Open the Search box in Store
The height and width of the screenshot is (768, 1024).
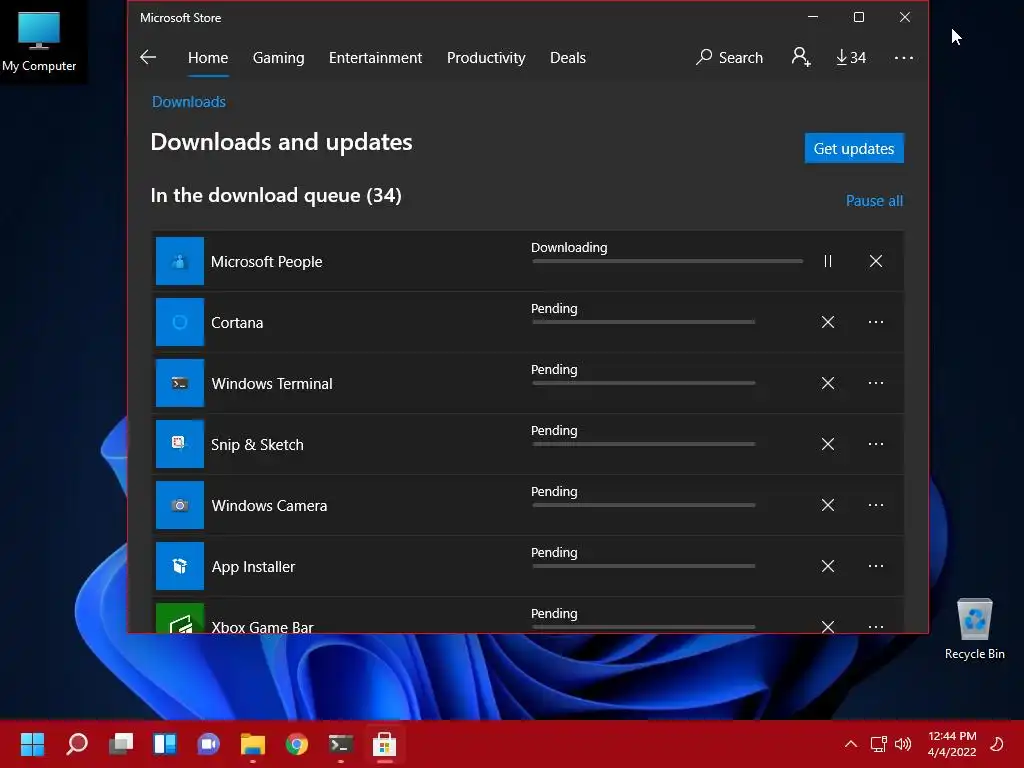[x=729, y=57]
